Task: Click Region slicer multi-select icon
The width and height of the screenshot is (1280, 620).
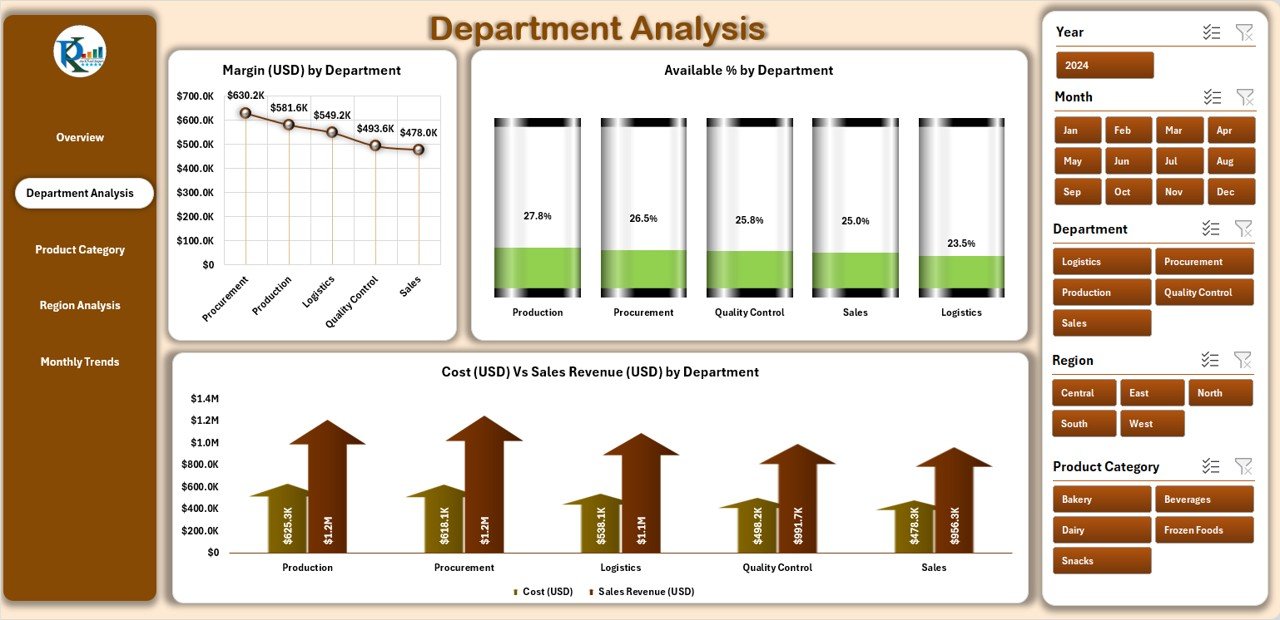Action: coord(1210,360)
